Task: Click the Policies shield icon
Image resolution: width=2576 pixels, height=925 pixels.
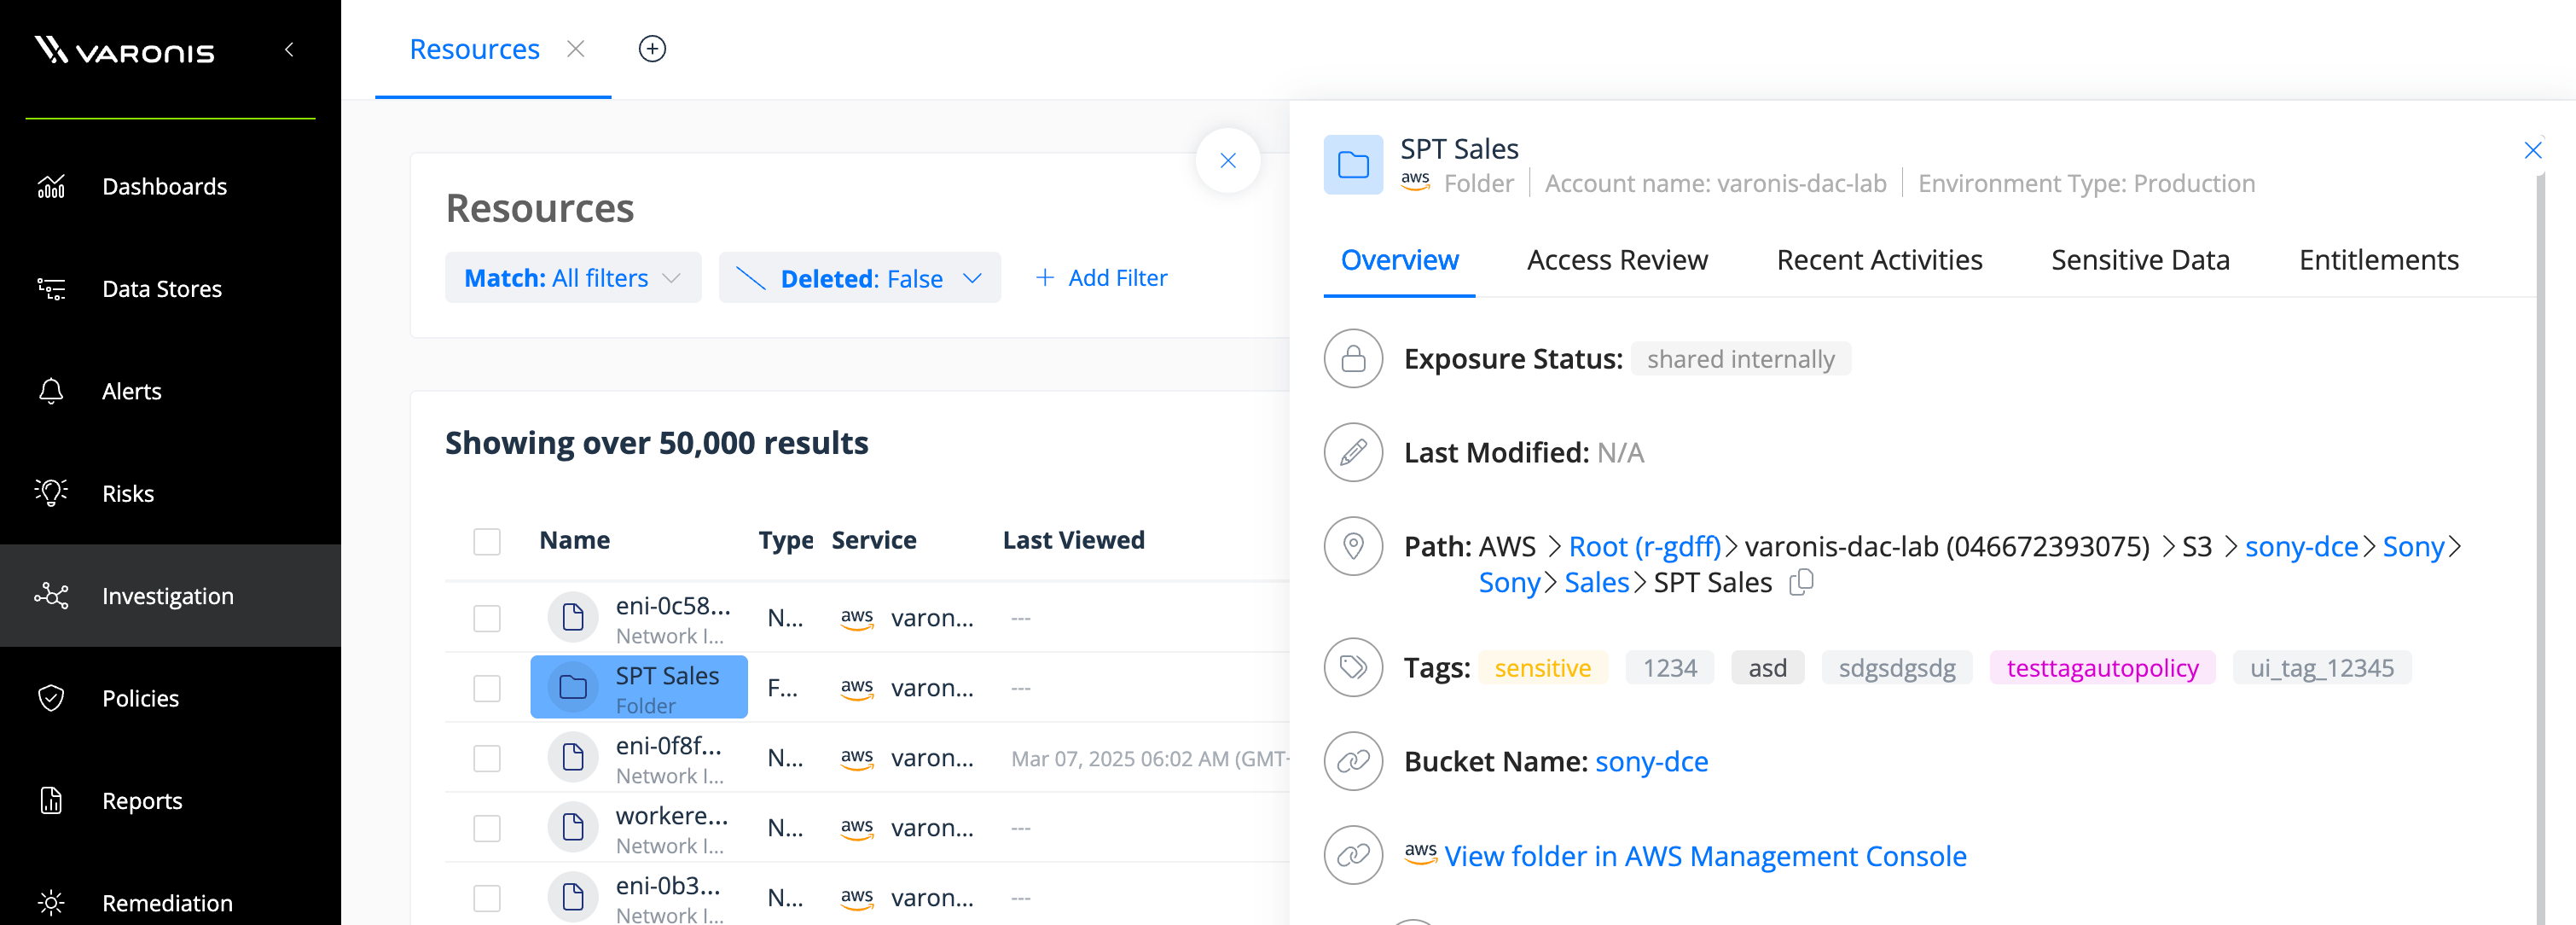Action: pyautogui.click(x=51, y=698)
